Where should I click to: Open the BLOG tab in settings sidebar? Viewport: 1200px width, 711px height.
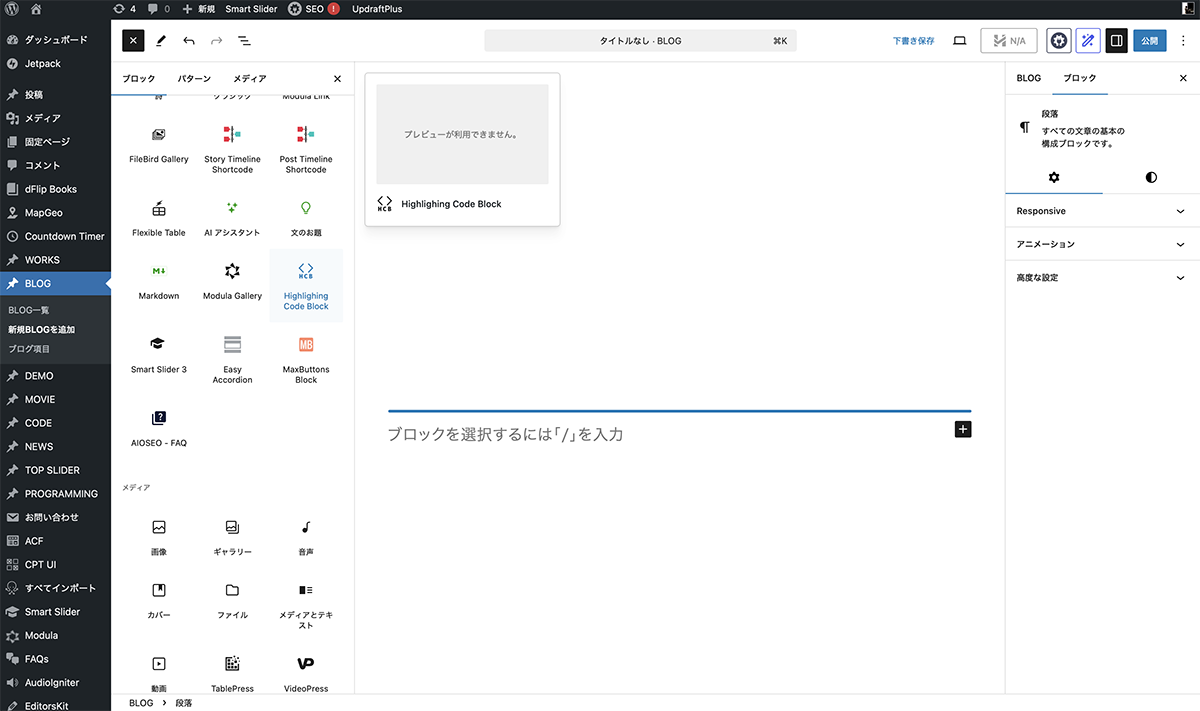pyautogui.click(x=1028, y=78)
